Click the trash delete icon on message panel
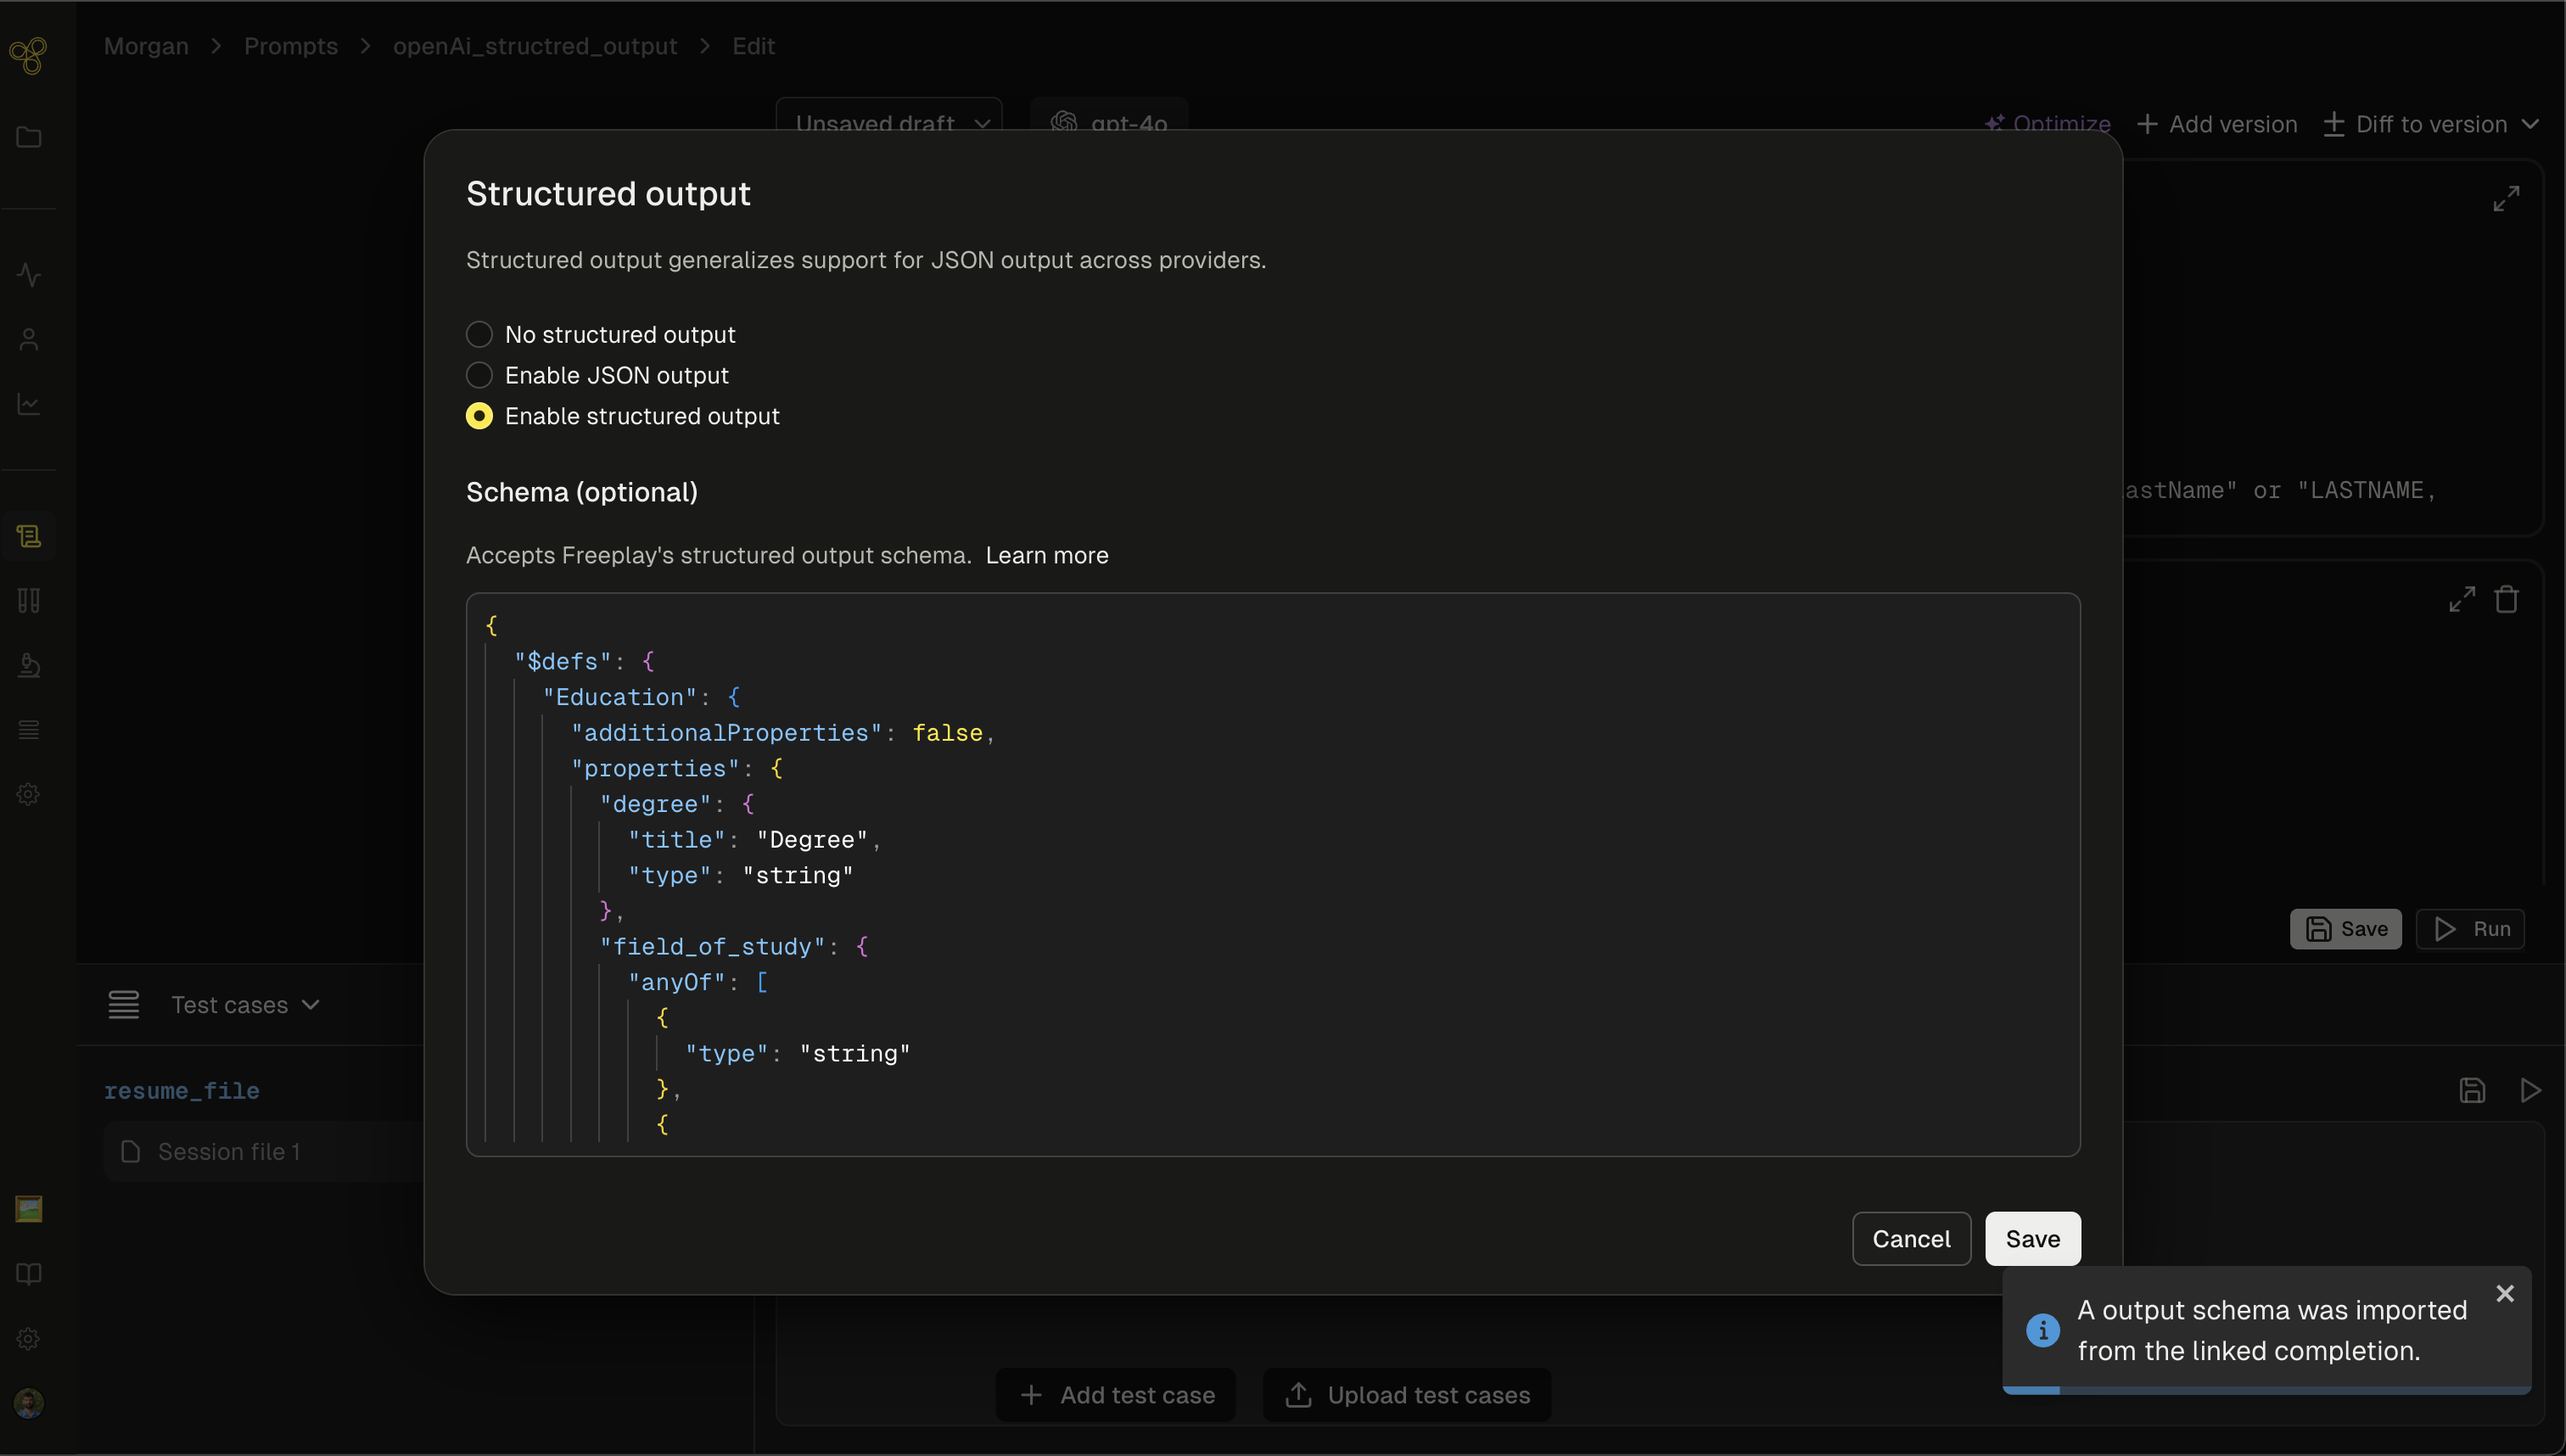The width and height of the screenshot is (2566, 1456). [x=2506, y=599]
